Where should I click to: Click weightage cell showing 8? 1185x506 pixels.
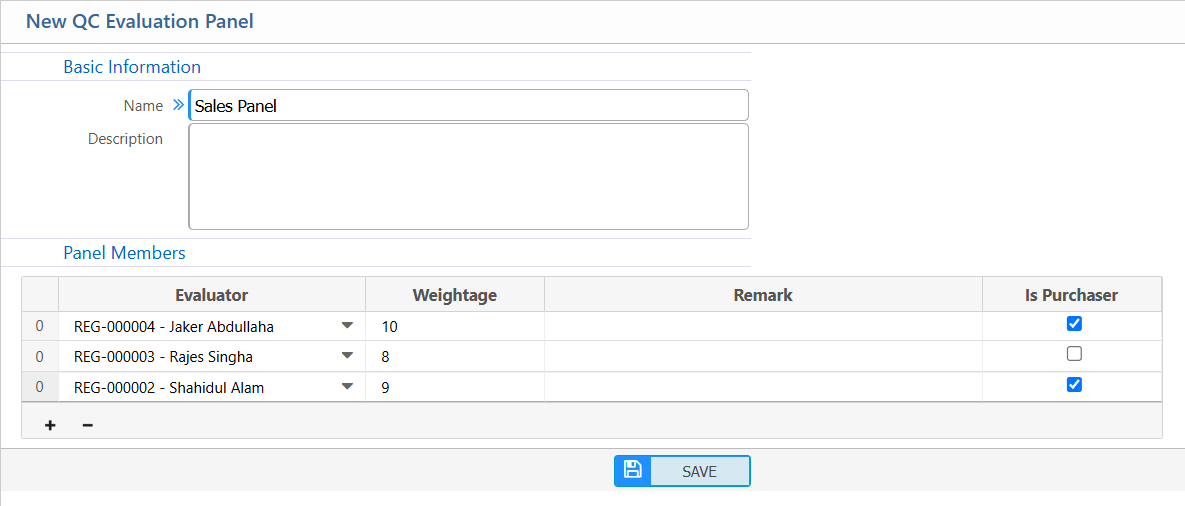point(455,356)
